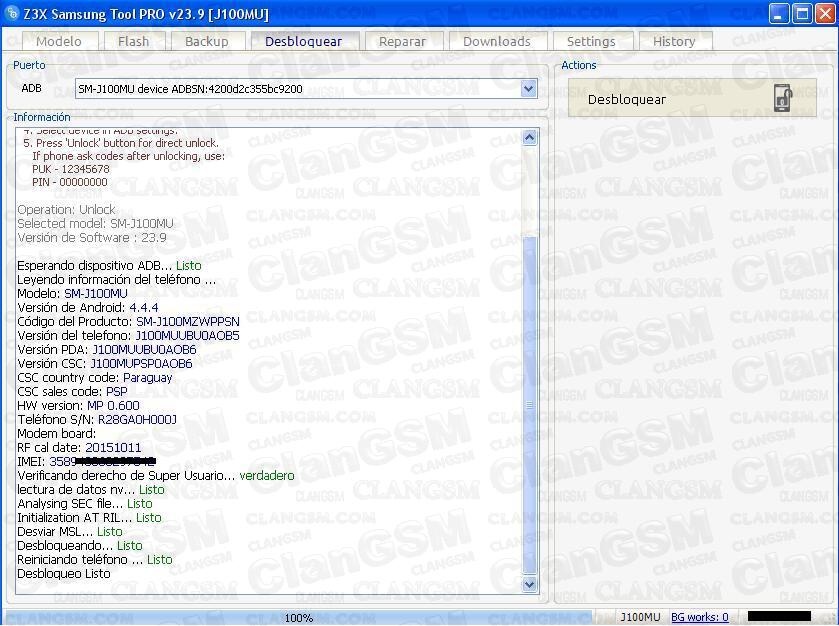Close the Z3X Samsung Tool window
This screenshot has width=839, height=626.
825,13
